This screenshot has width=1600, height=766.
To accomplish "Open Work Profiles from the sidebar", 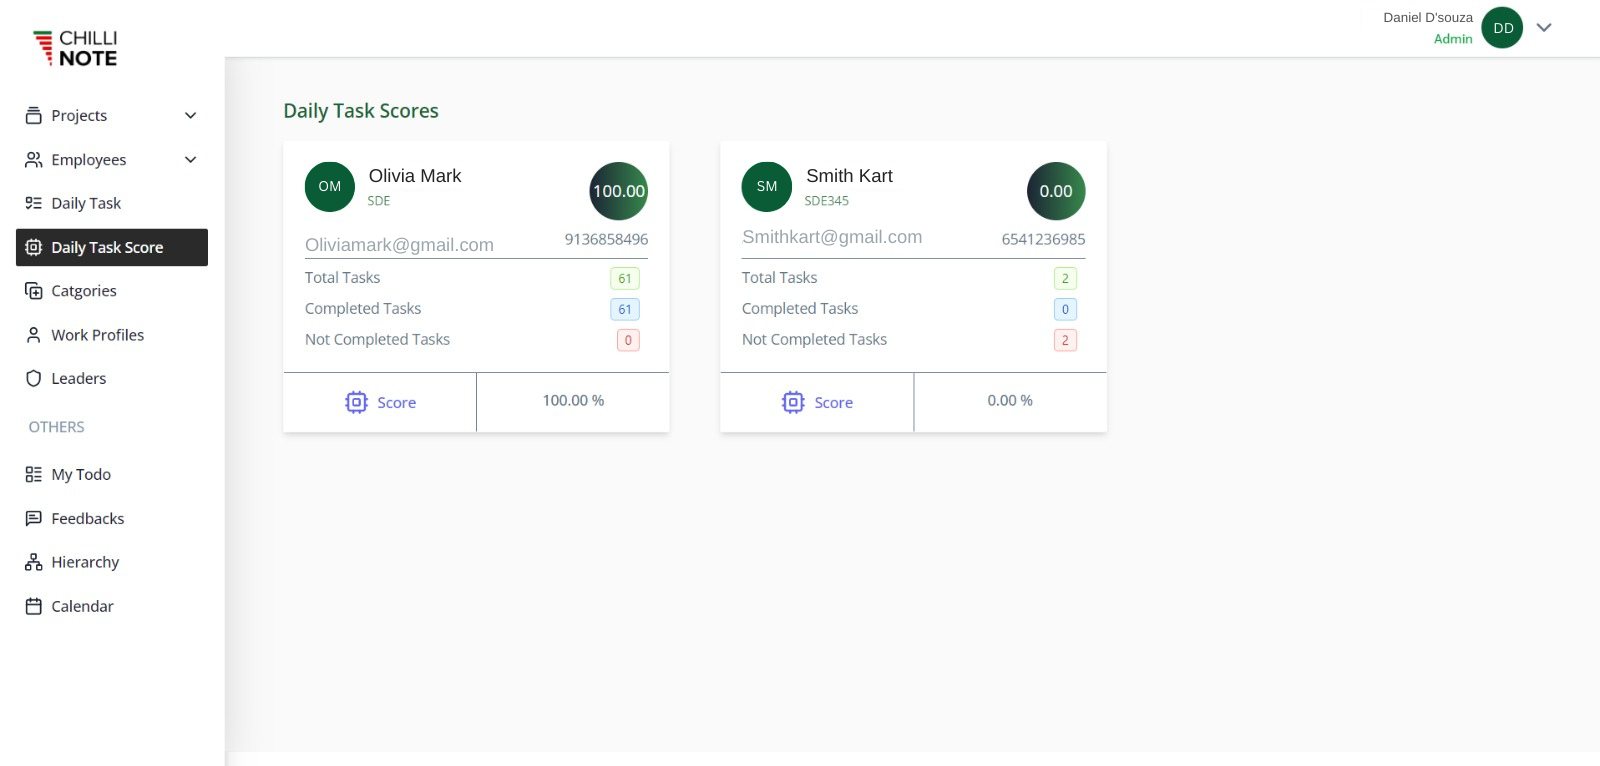I will (97, 335).
